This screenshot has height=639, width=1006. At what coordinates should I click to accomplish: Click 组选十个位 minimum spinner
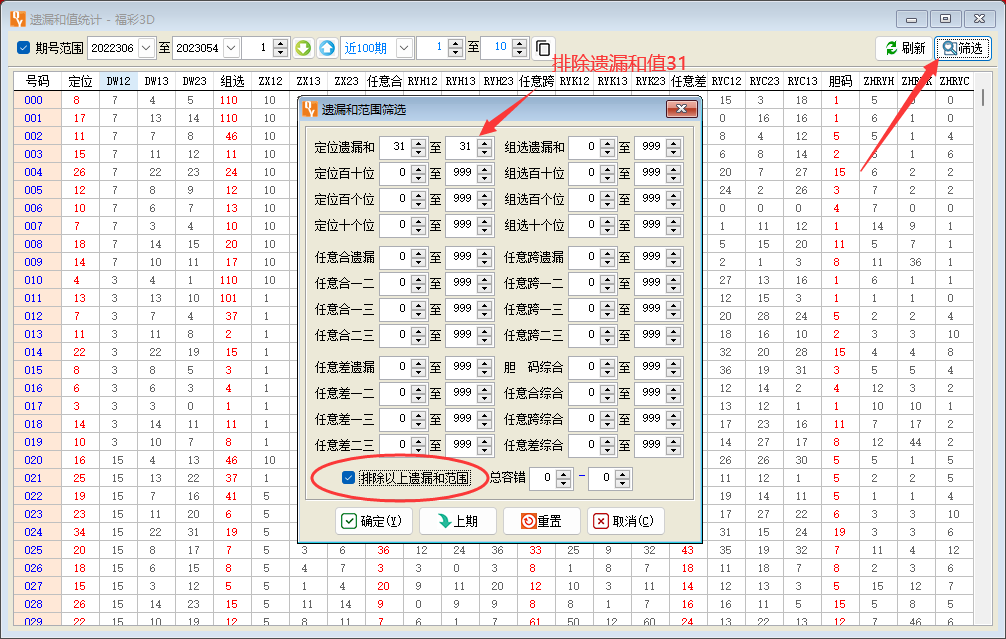click(x=608, y=226)
